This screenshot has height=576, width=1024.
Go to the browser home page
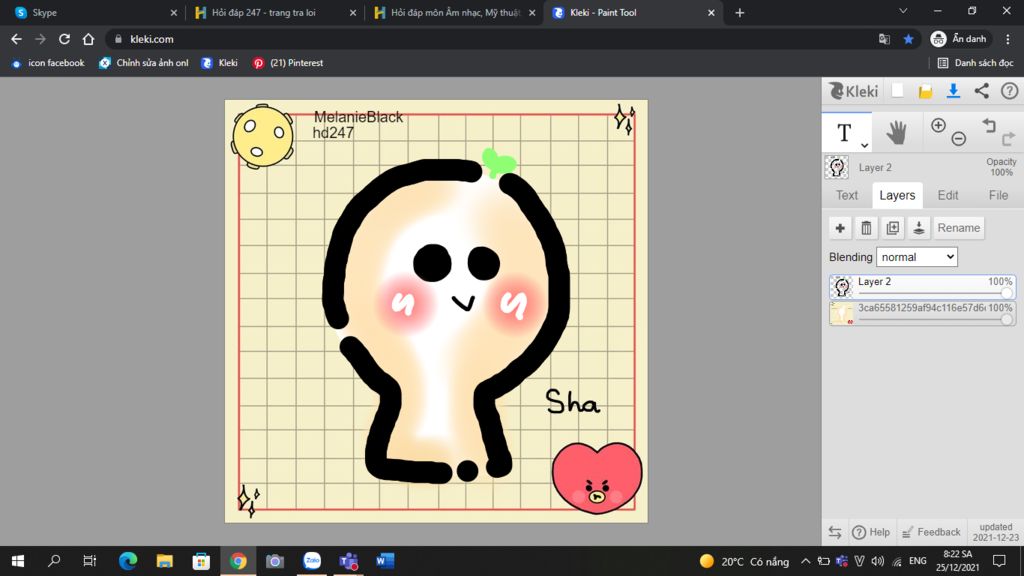click(x=88, y=39)
